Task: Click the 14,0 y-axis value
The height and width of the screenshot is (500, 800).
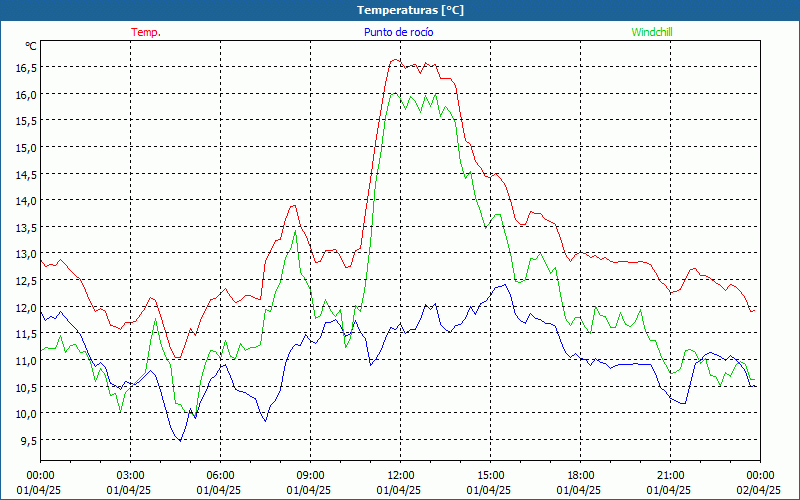Action: click(26, 201)
